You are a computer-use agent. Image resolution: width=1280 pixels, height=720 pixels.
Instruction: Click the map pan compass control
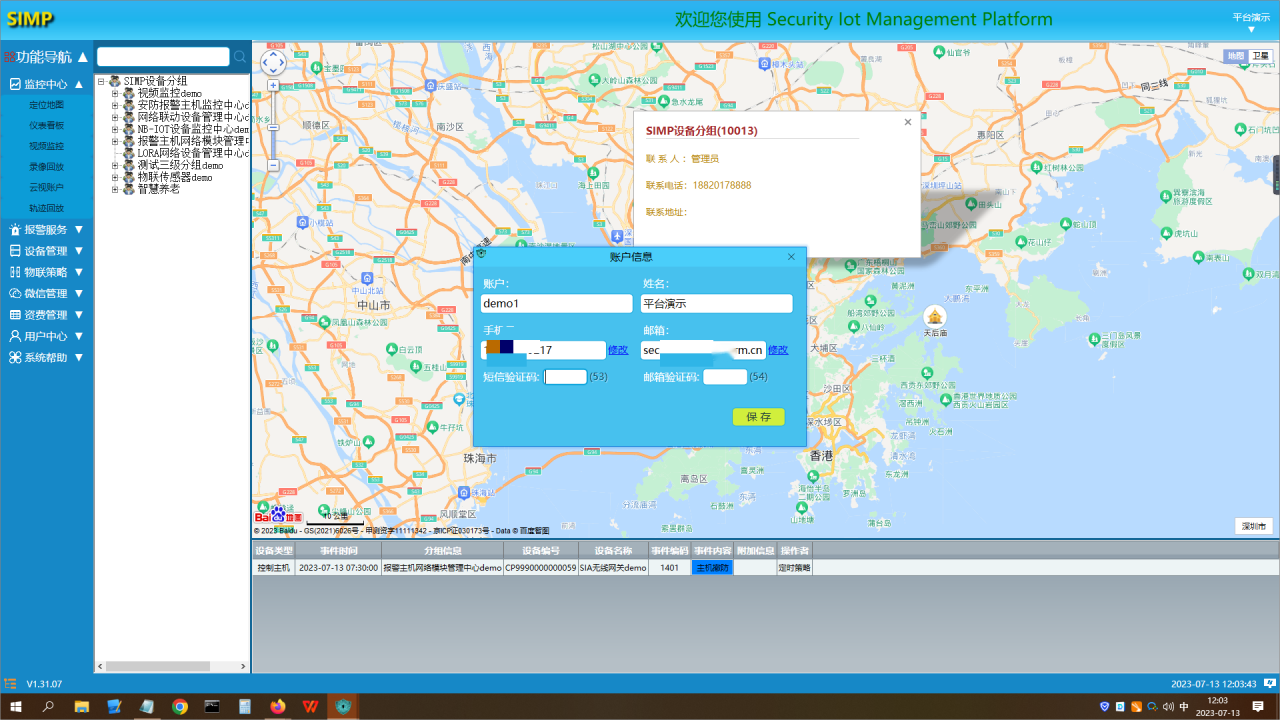pos(273,63)
